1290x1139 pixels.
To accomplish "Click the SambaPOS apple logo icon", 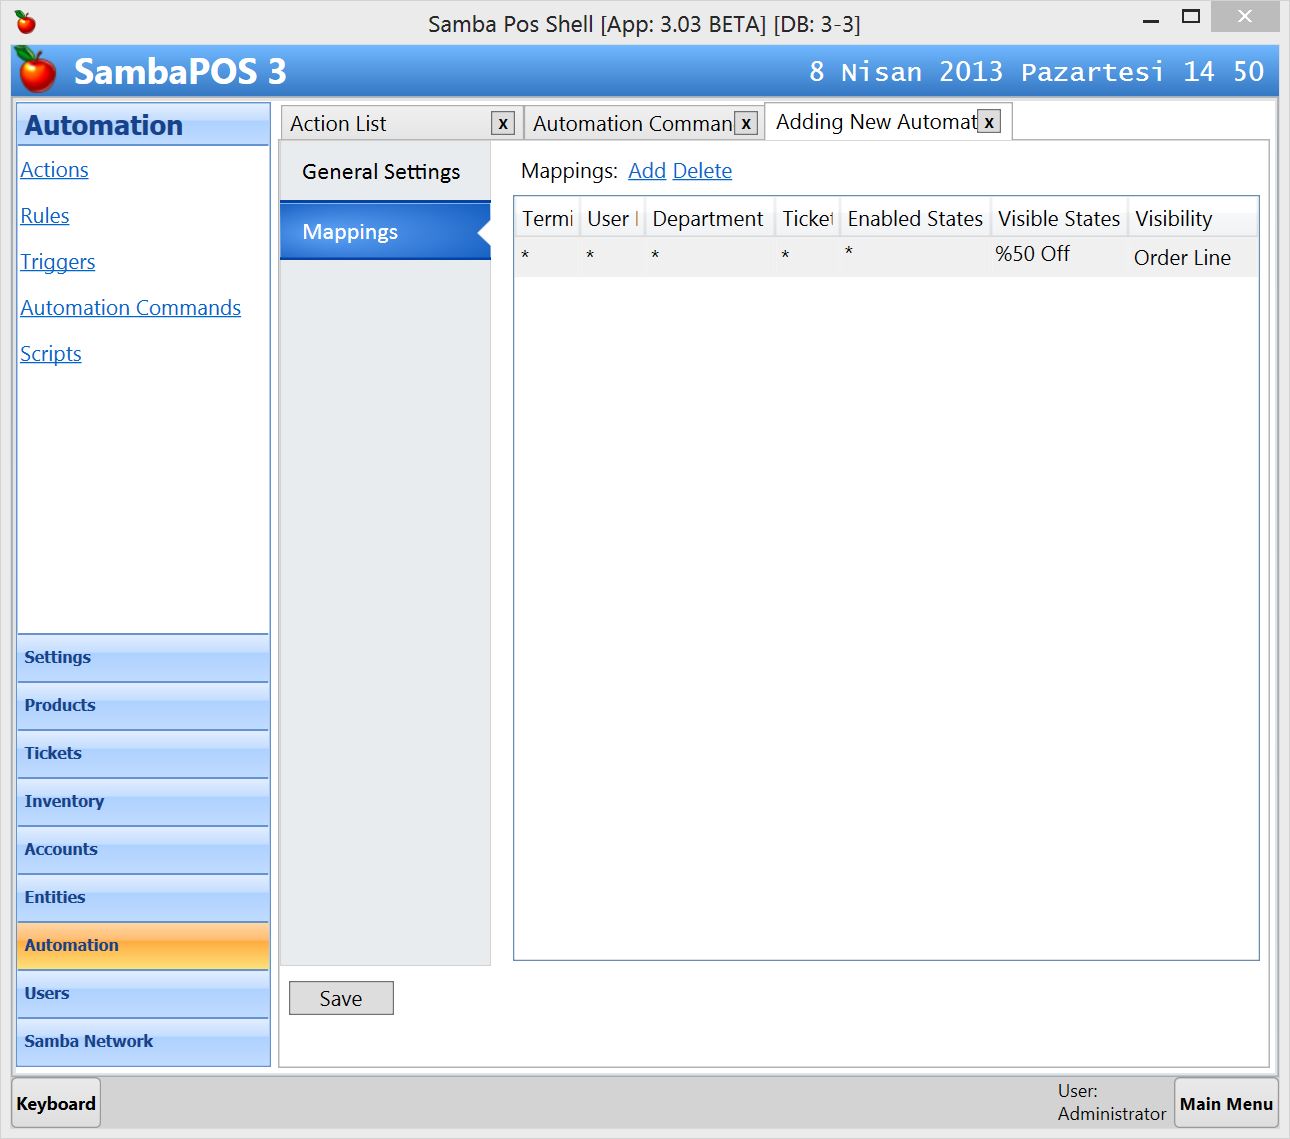I will [x=37, y=71].
